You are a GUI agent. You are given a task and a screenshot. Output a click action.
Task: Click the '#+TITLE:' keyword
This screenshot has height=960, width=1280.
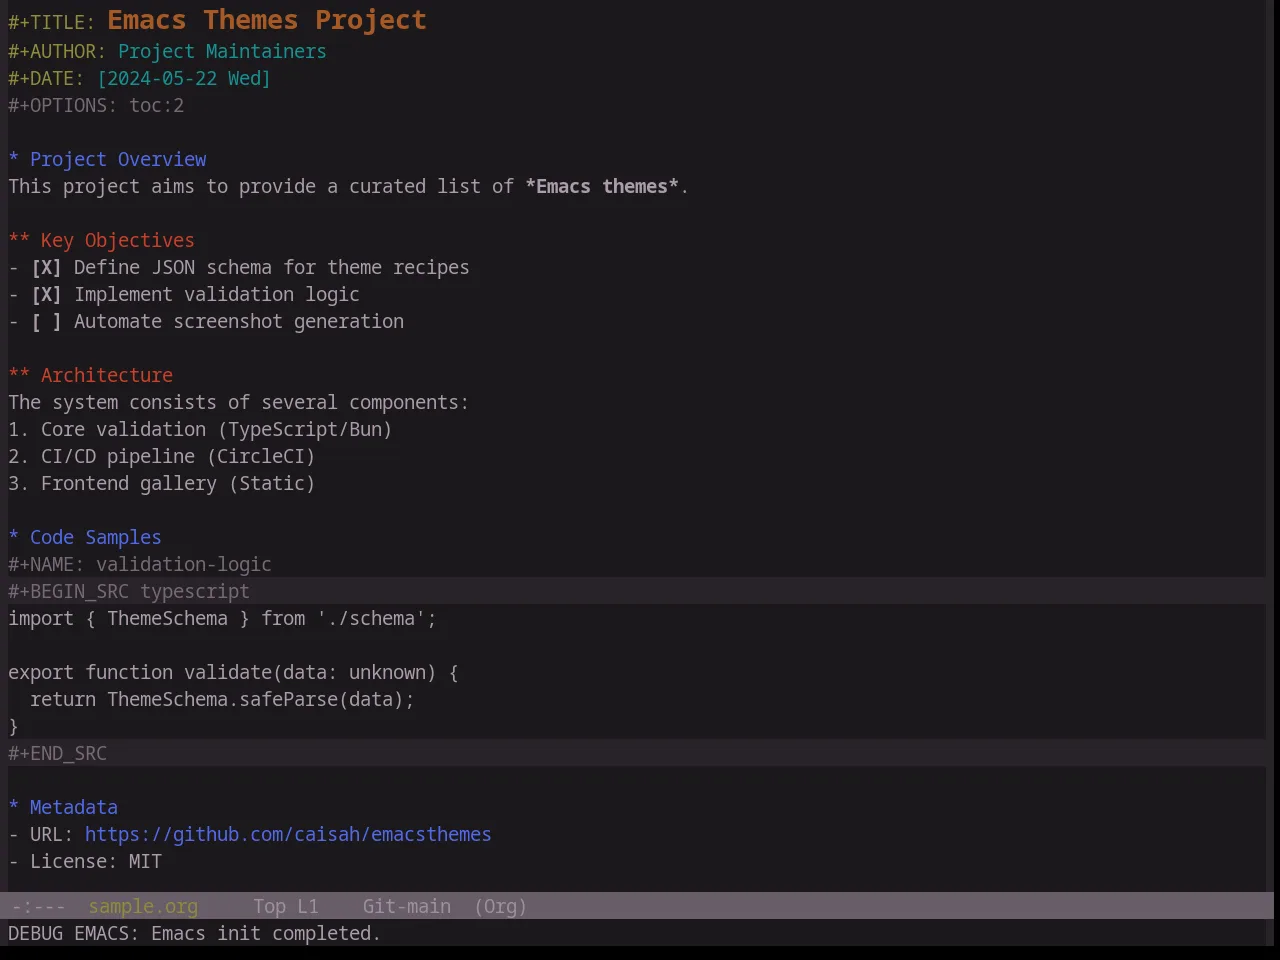click(52, 24)
